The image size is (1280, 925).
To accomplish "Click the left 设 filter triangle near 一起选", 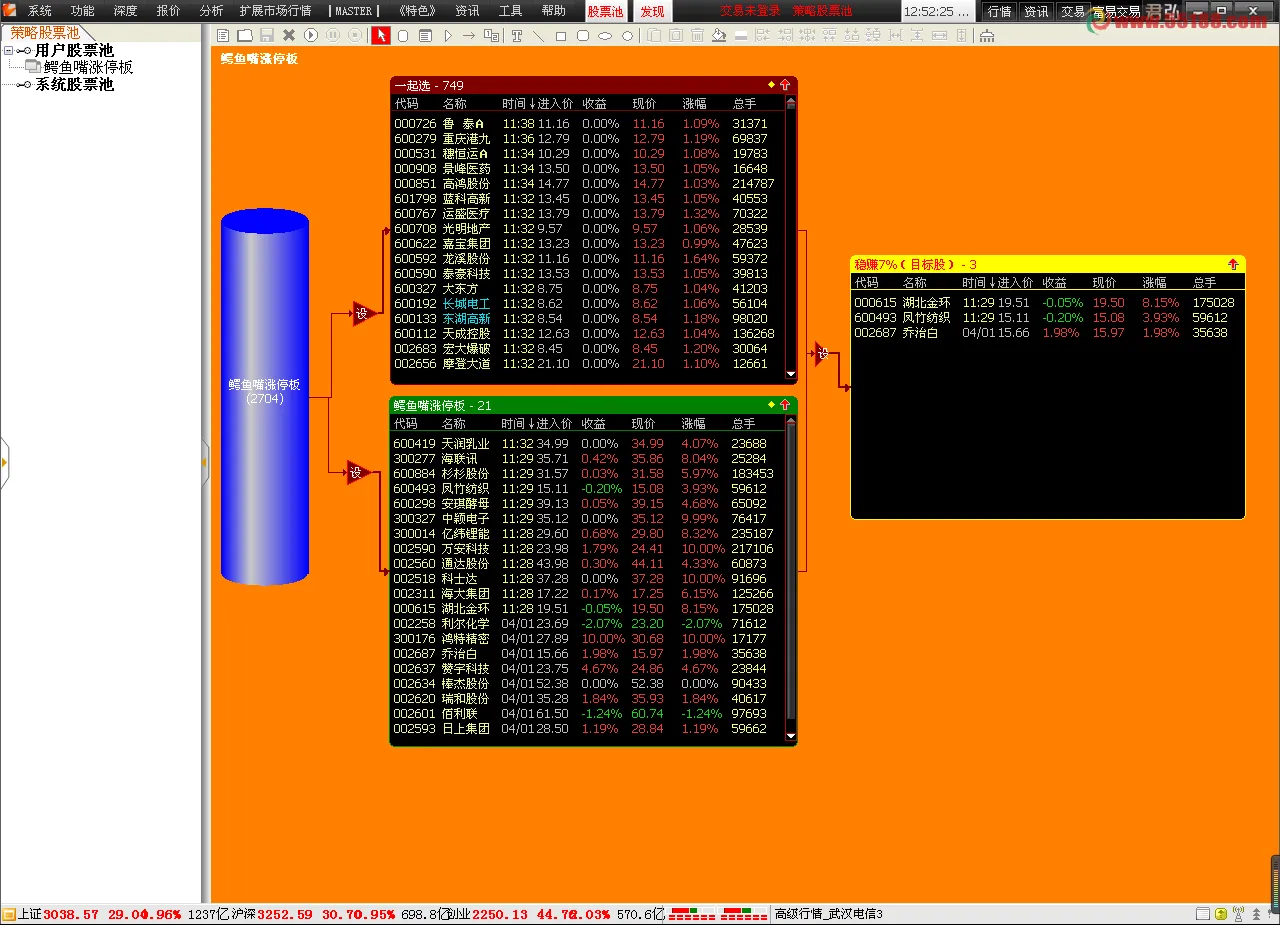I will [363, 314].
